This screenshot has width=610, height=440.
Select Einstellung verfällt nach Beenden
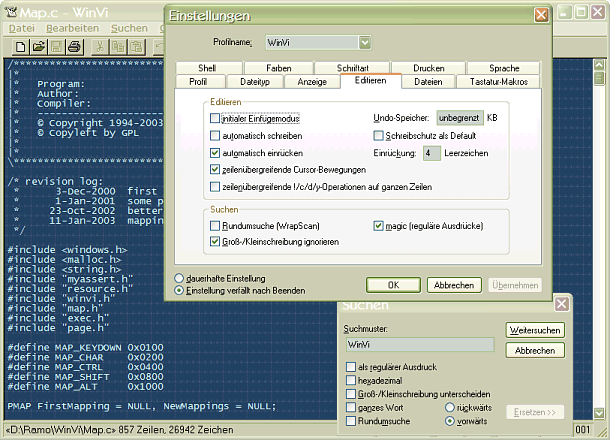pyautogui.click(x=179, y=291)
